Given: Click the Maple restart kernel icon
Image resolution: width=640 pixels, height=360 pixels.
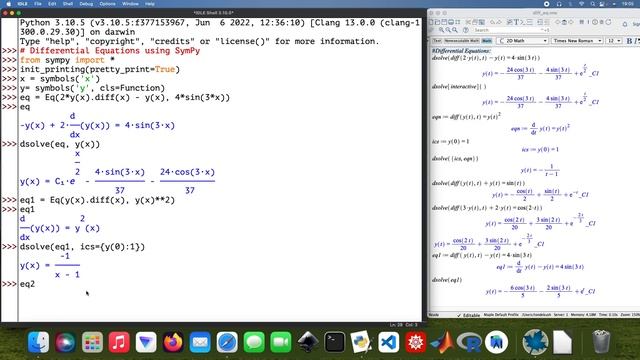Looking at the screenshot, I should pos(608,22).
